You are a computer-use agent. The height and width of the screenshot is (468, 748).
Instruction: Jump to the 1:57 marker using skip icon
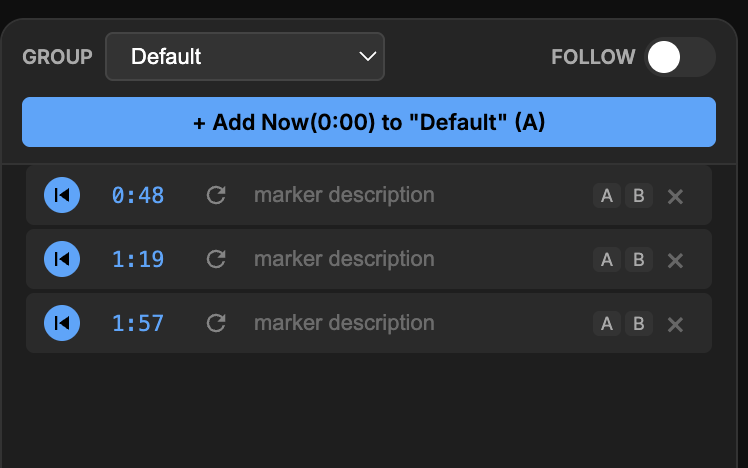tap(62, 323)
